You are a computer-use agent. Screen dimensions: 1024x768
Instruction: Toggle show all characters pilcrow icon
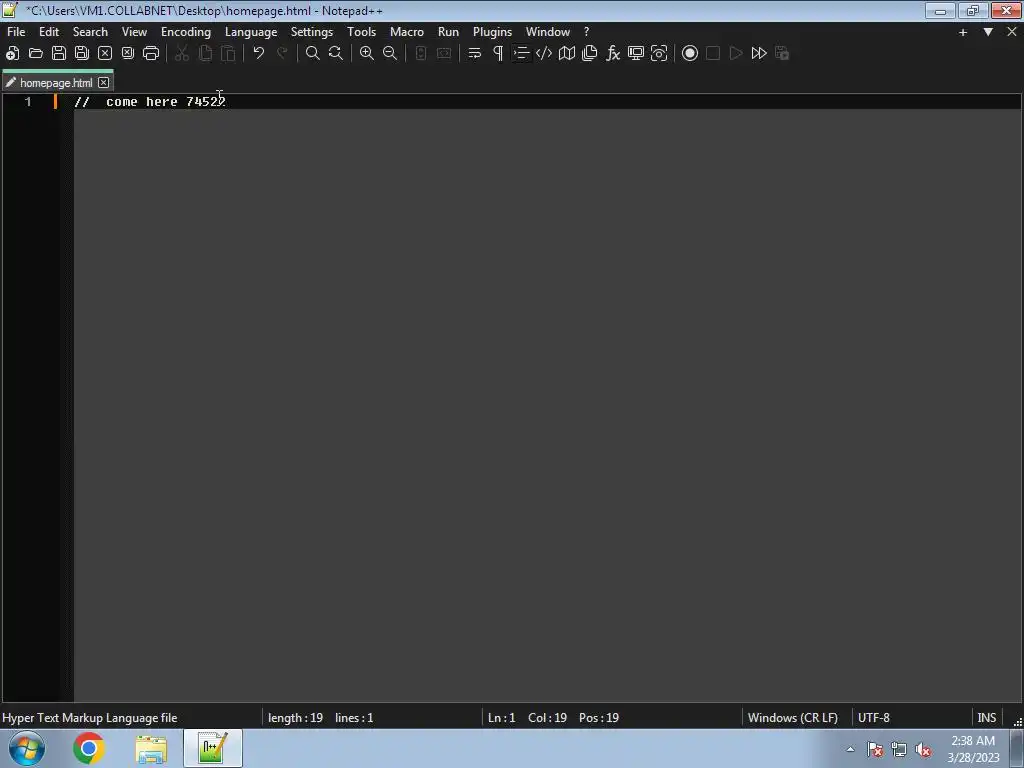point(498,54)
